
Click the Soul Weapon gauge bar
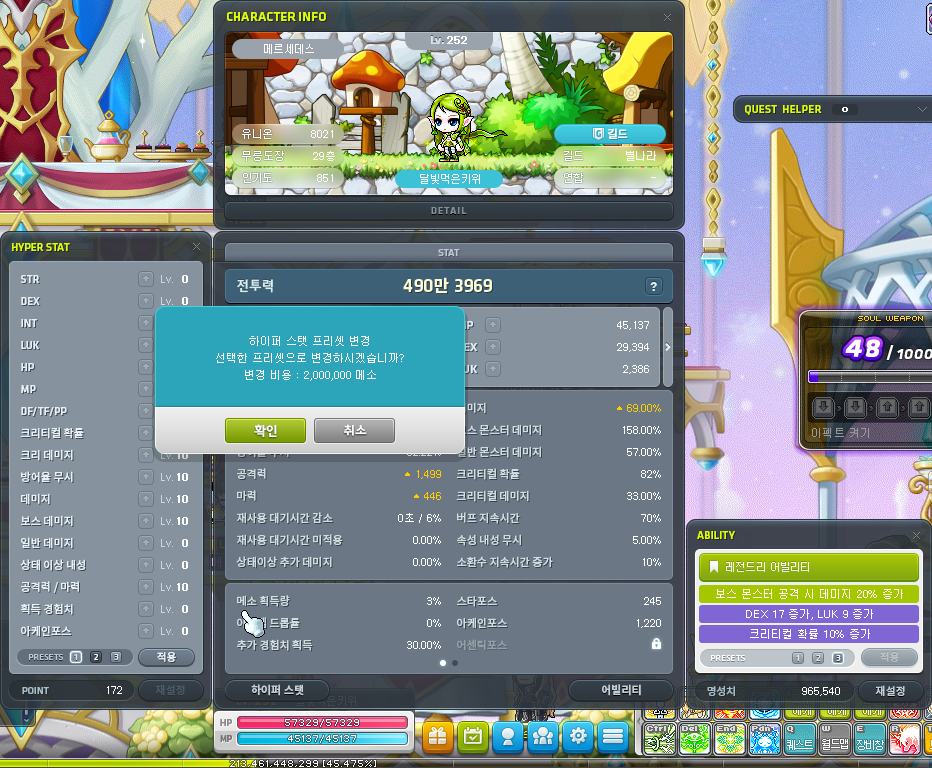click(x=870, y=377)
